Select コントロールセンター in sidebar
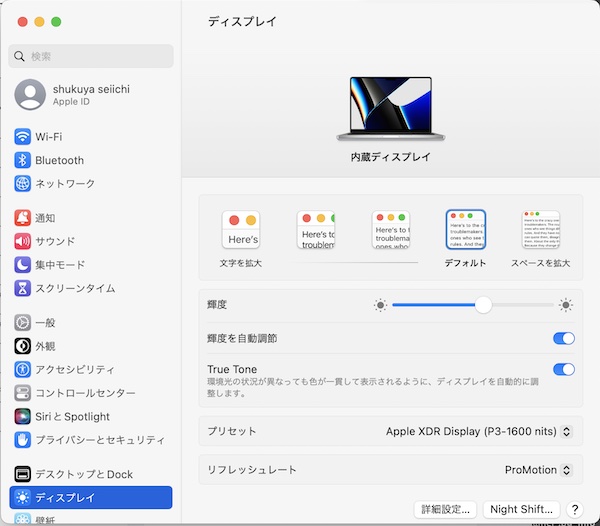The image size is (600, 526). (85, 393)
